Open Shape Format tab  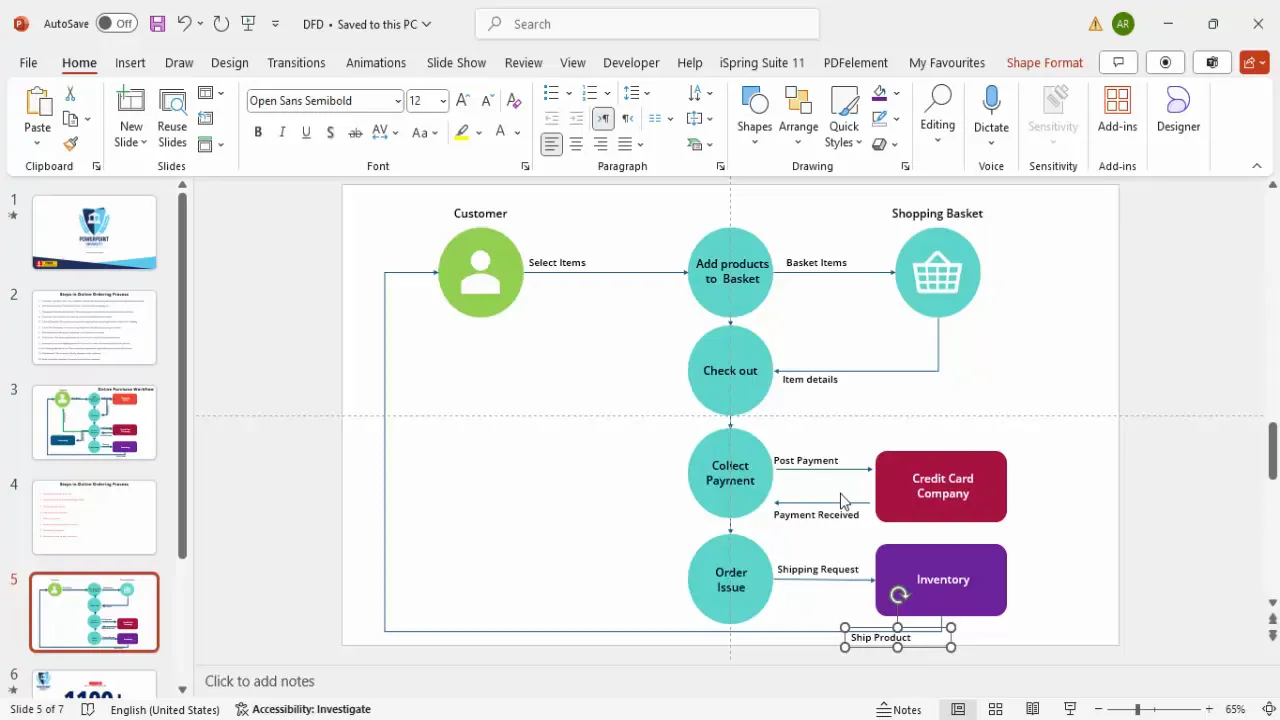1044,62
